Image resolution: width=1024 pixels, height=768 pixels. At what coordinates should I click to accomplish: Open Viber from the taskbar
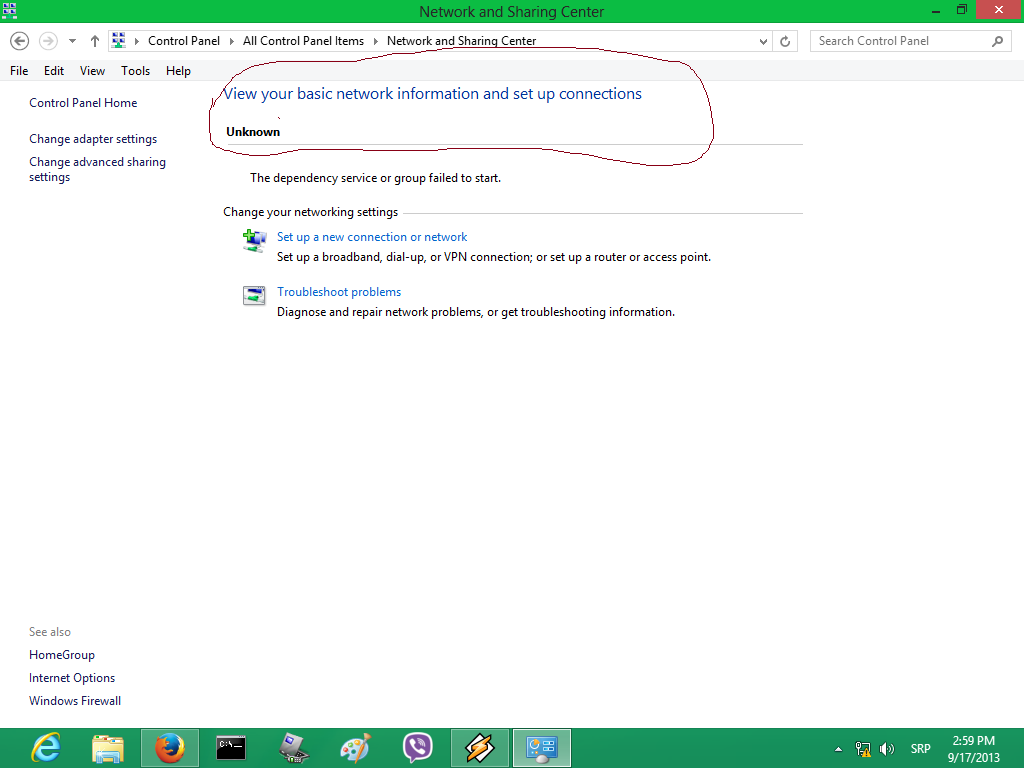[417, 748]
